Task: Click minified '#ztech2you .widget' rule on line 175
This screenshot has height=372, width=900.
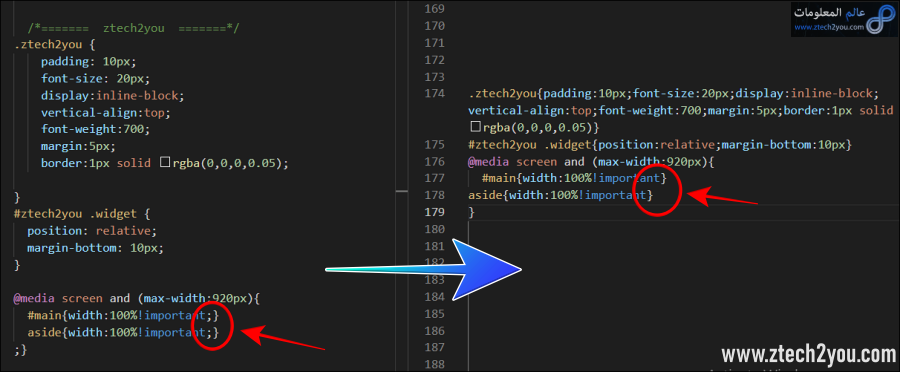Action: [x=660, y=144]
